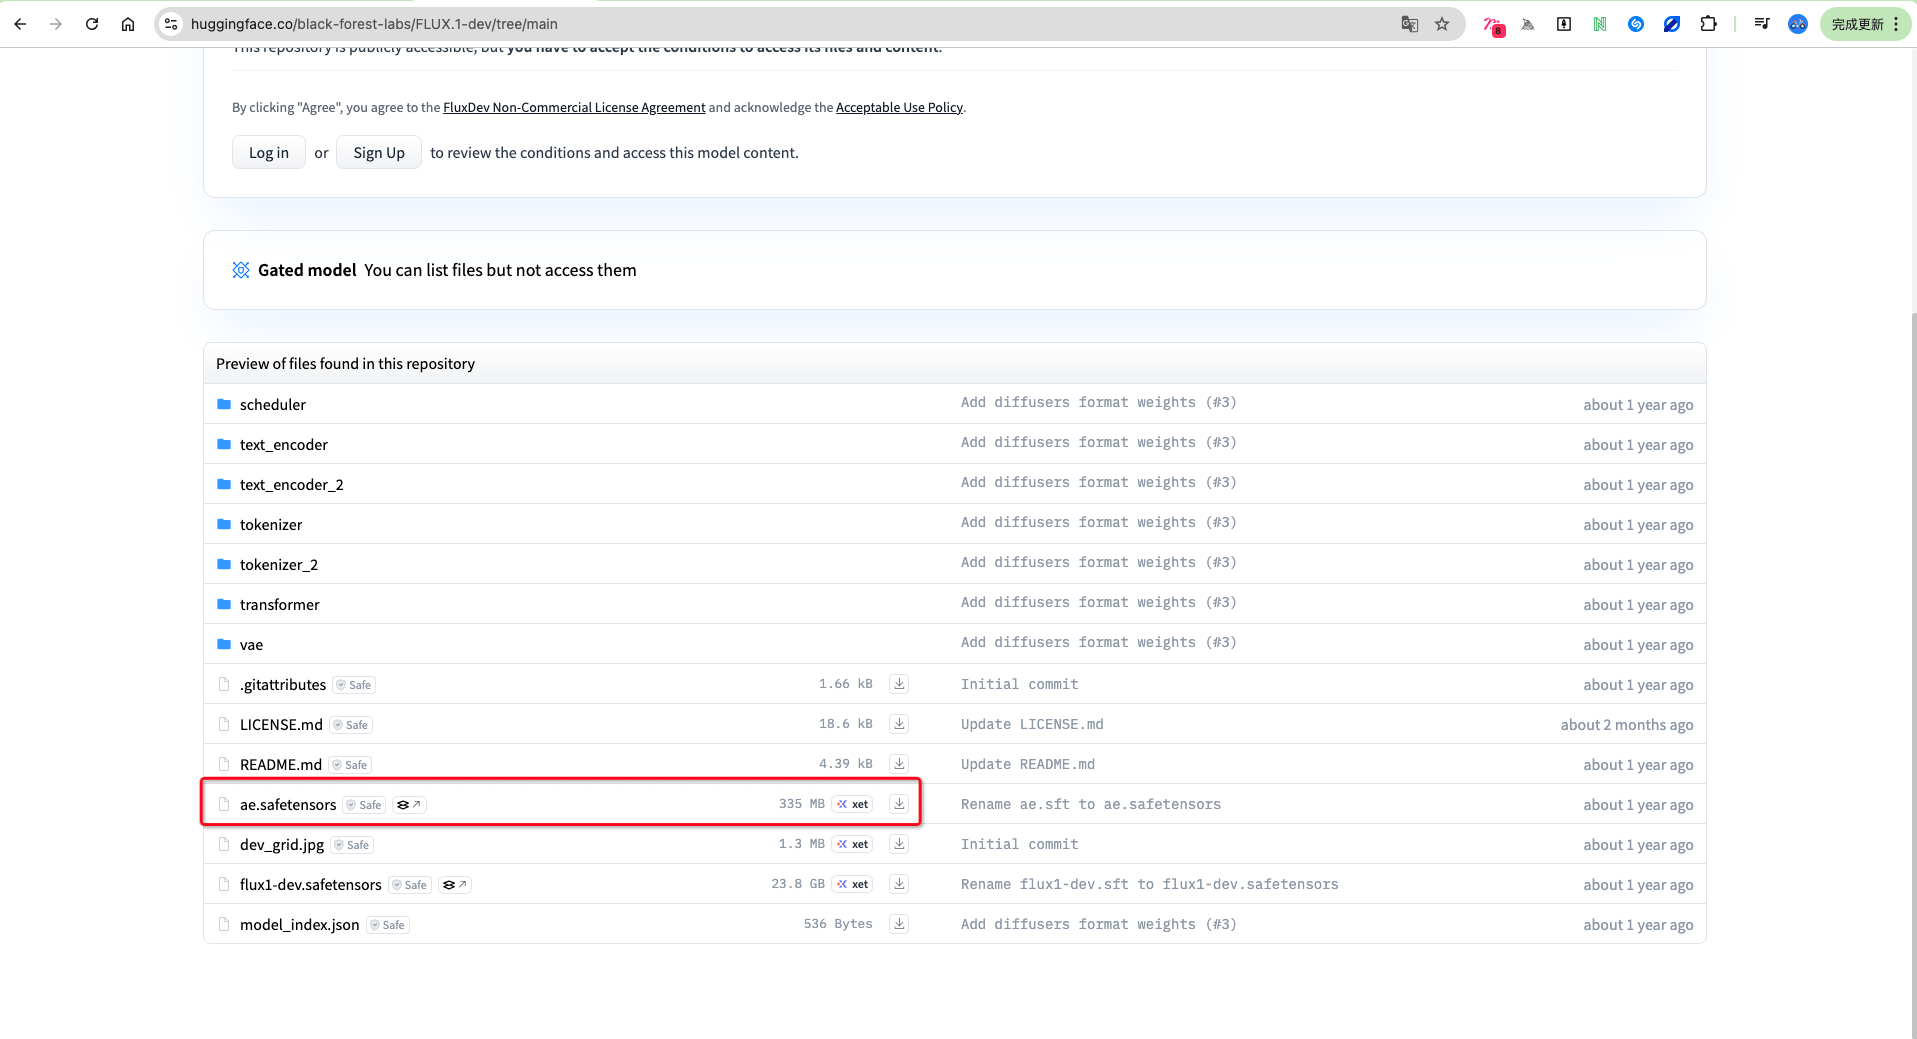
Task: Open the transformer folder
Action: [x=280, y=604]
